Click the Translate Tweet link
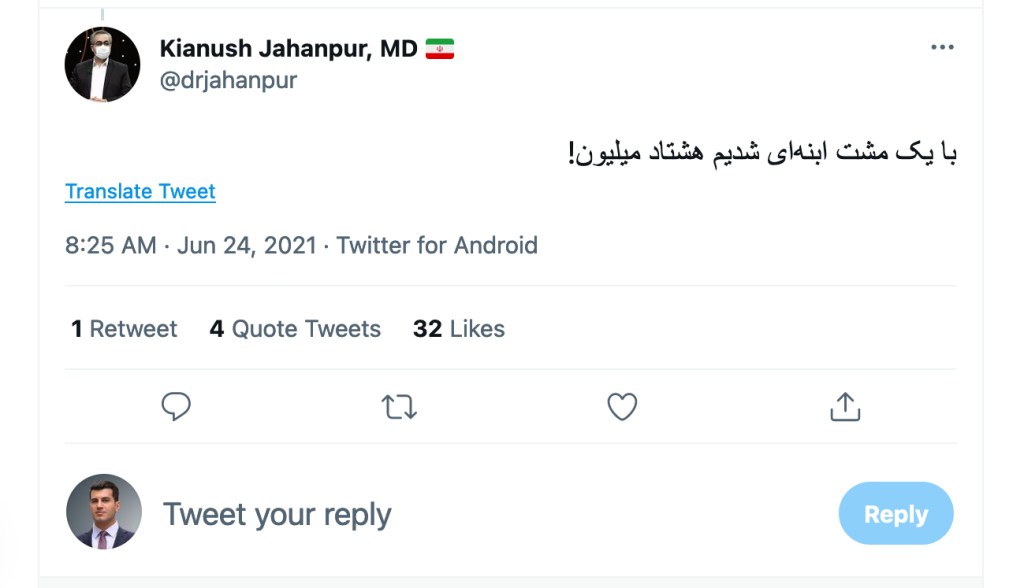The width and height of the screenshot is (1024, 588). click(x=140, y=191)
